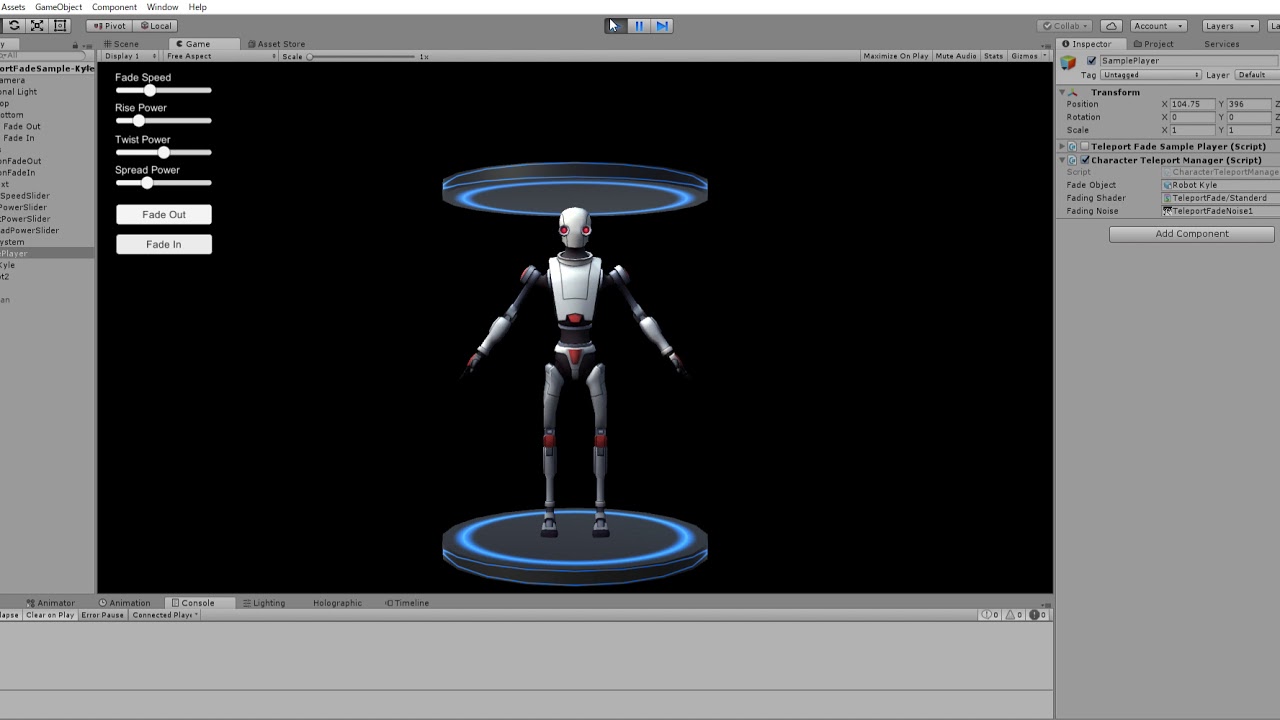Image resolution: width=1280 pixels, height=720 pixels.
Task: Click the SamplePlayer object cube icon
Action: (x=1068, y=63)
